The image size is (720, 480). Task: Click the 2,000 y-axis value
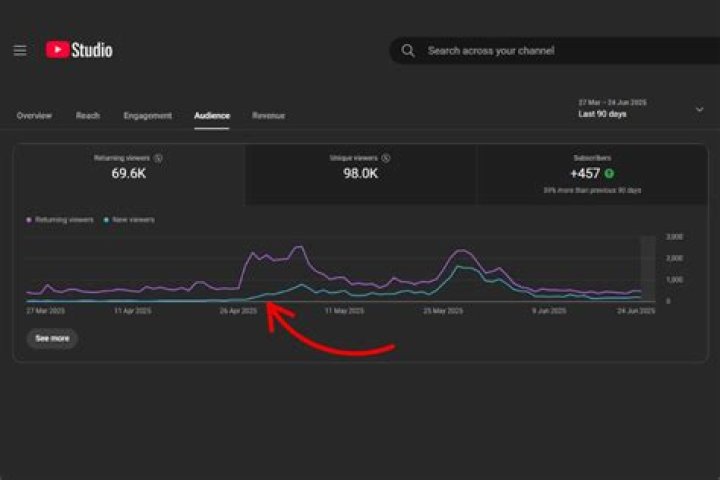(x=674, y=259)
